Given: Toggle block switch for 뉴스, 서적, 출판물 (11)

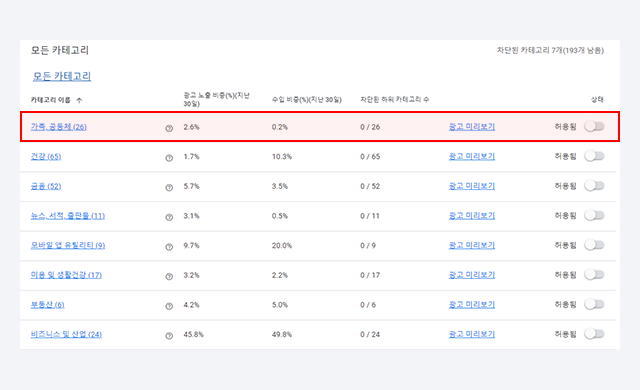Looking at the screenshot, I should pos(594,215).
